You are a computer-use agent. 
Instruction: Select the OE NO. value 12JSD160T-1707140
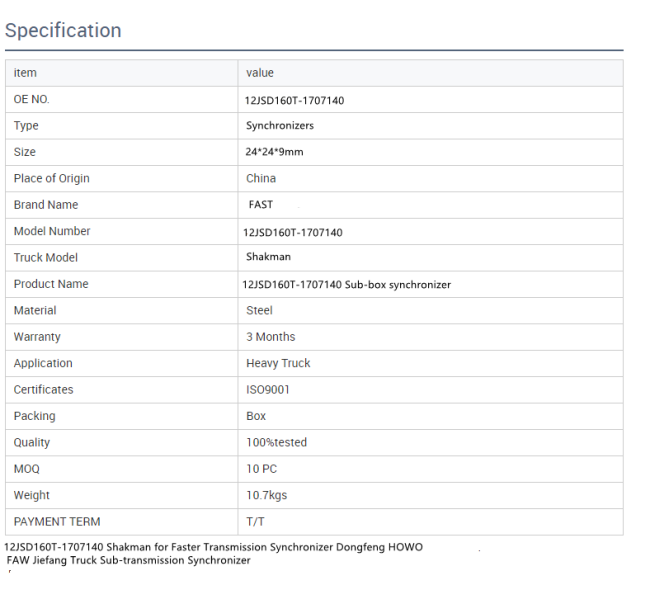point(294,101)
